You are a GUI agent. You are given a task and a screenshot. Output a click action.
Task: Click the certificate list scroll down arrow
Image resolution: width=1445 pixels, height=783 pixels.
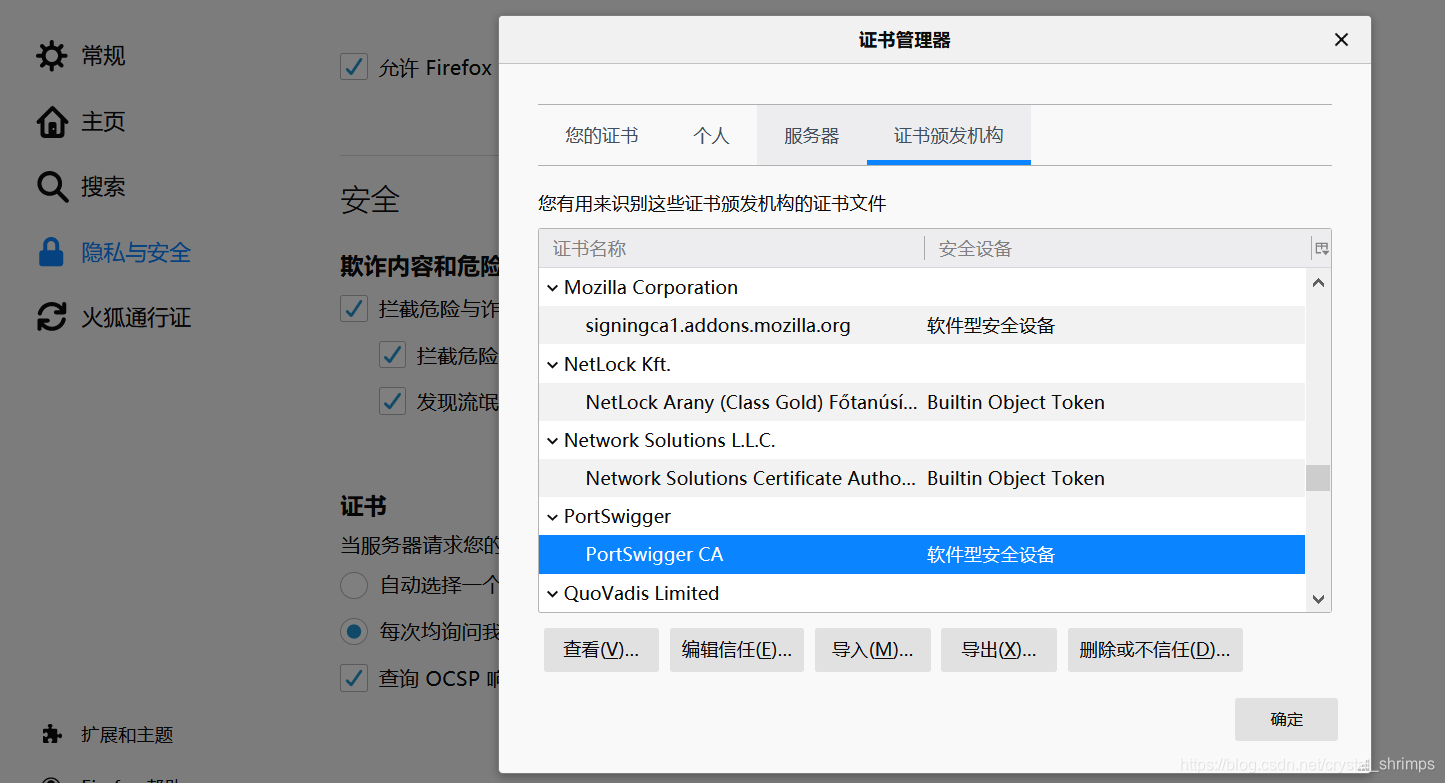pyautogui.click(x=1318, y=599)
